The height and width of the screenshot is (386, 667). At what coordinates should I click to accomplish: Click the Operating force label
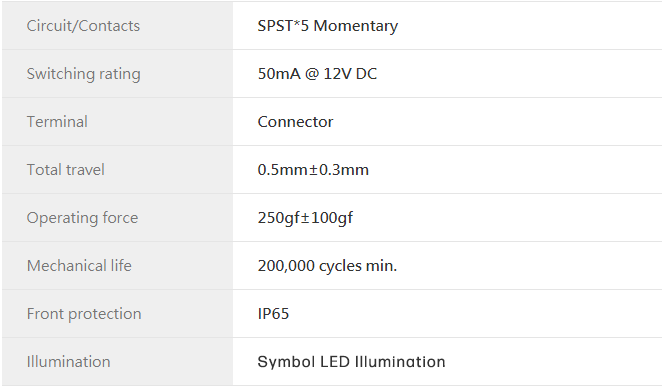point(83,218)
